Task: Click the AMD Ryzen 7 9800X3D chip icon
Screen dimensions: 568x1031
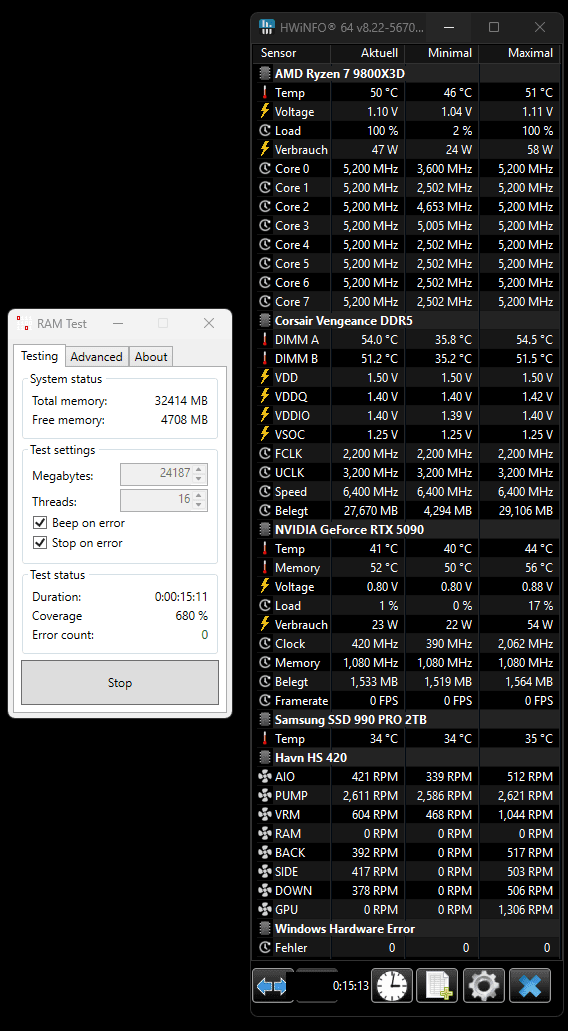Action: point(265,74)
